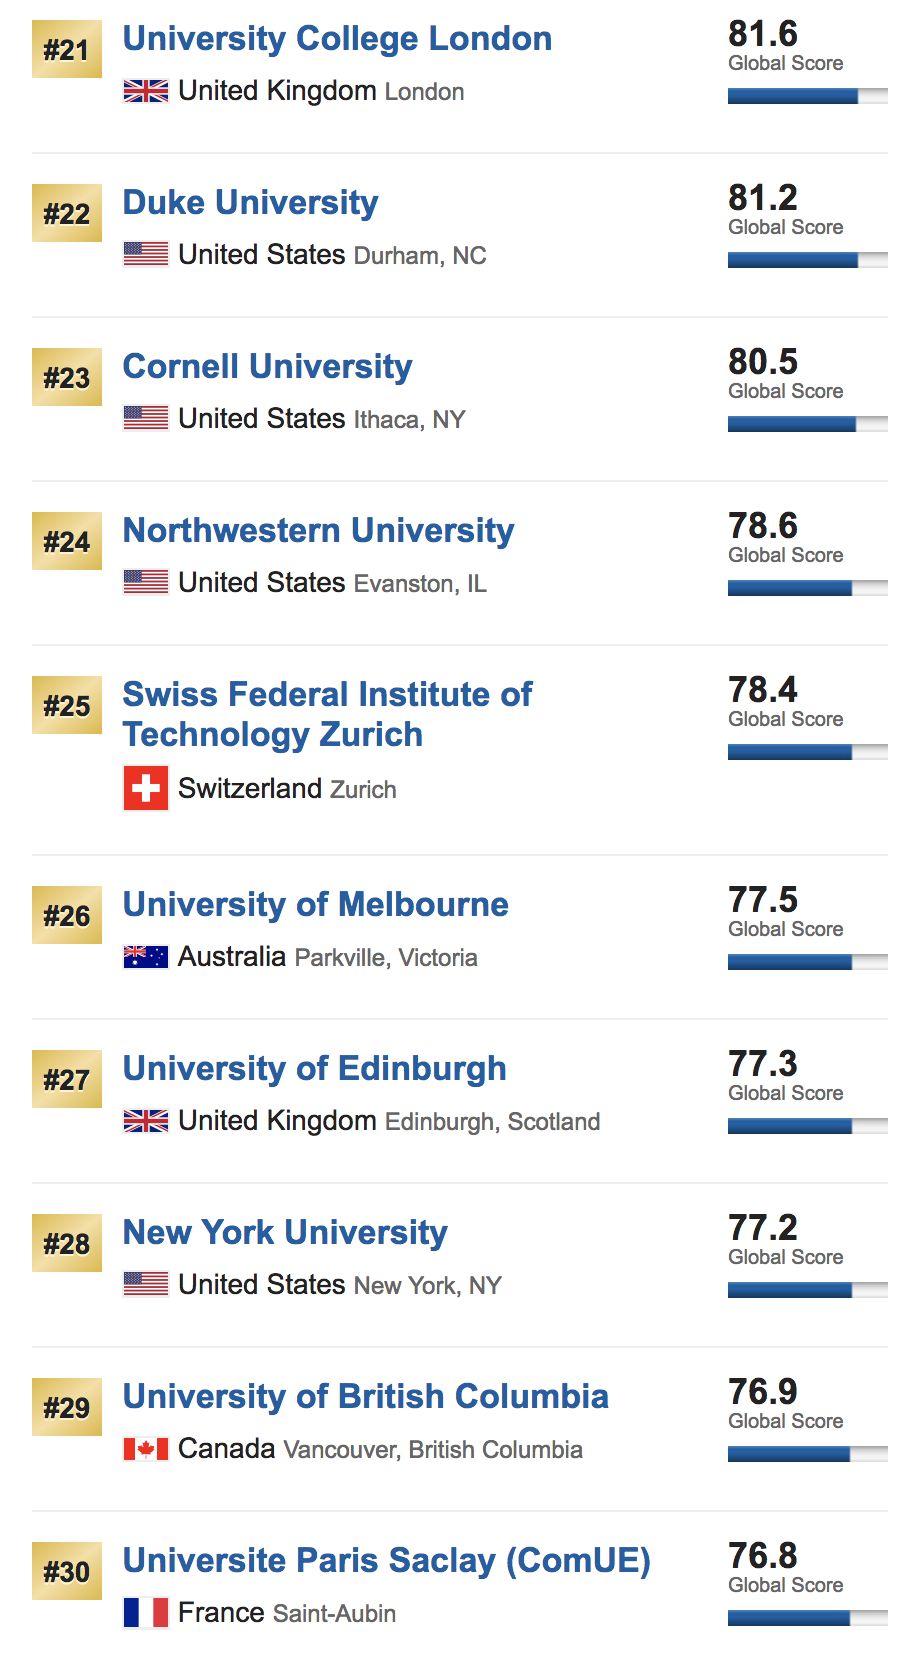914x1672 pixels.
Task: Open the University College London link
Action: click(337, 39)
